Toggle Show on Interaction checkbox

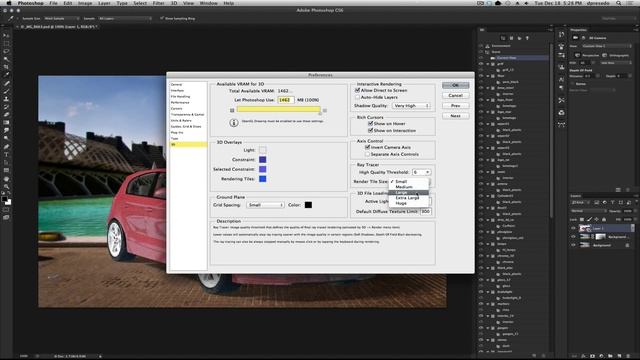(371, 130)
